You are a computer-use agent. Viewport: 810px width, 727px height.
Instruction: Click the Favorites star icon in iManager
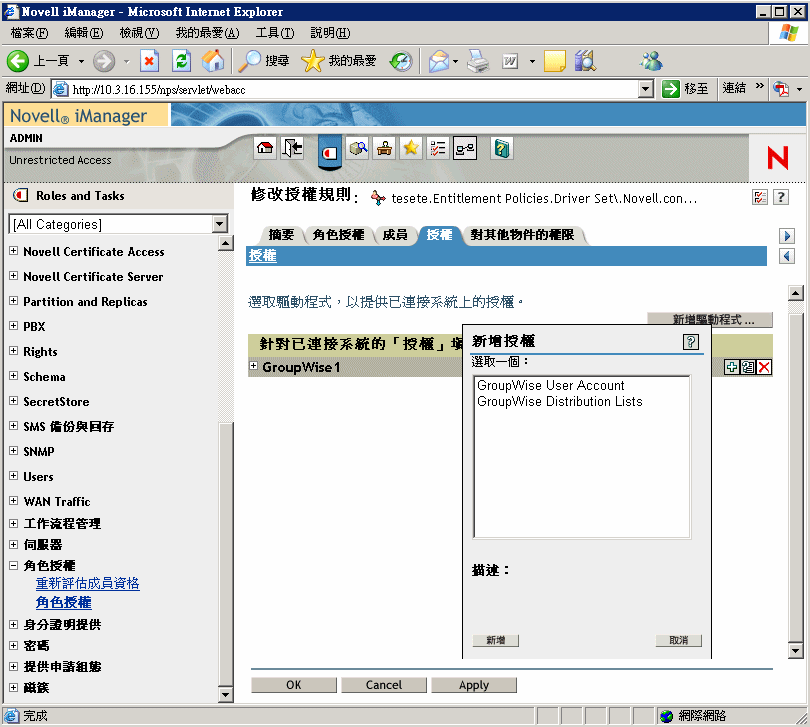(411, 149)
